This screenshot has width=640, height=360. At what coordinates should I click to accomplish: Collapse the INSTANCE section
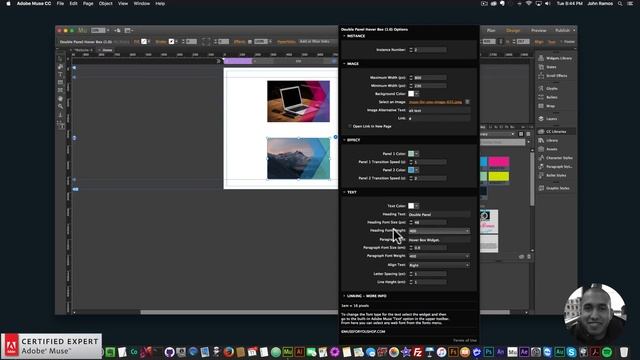tap(344, 36)
